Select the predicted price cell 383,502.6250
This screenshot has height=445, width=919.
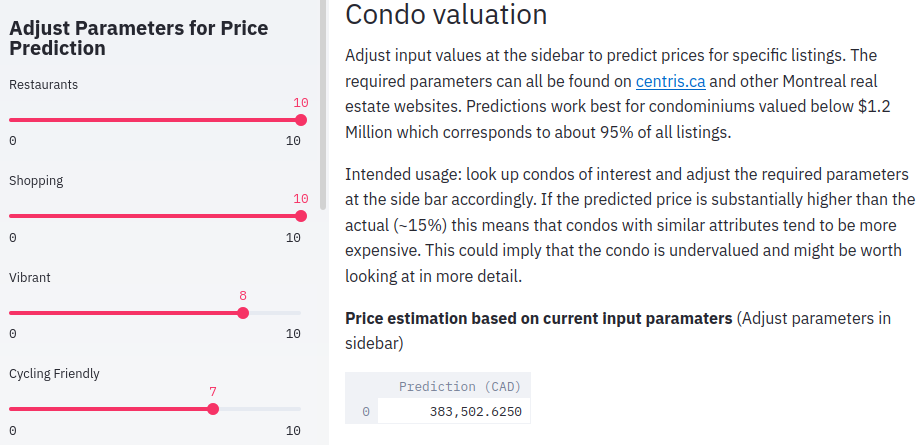[459, 411]
